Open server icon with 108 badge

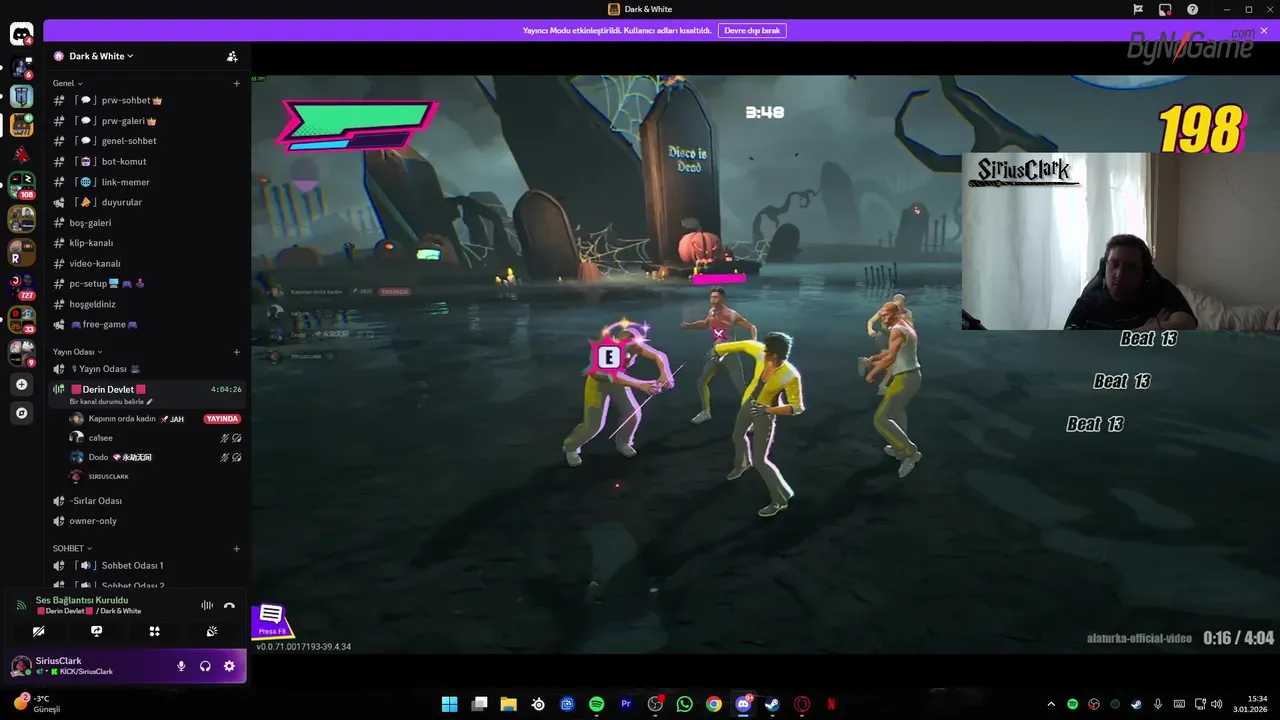[21, 184]
